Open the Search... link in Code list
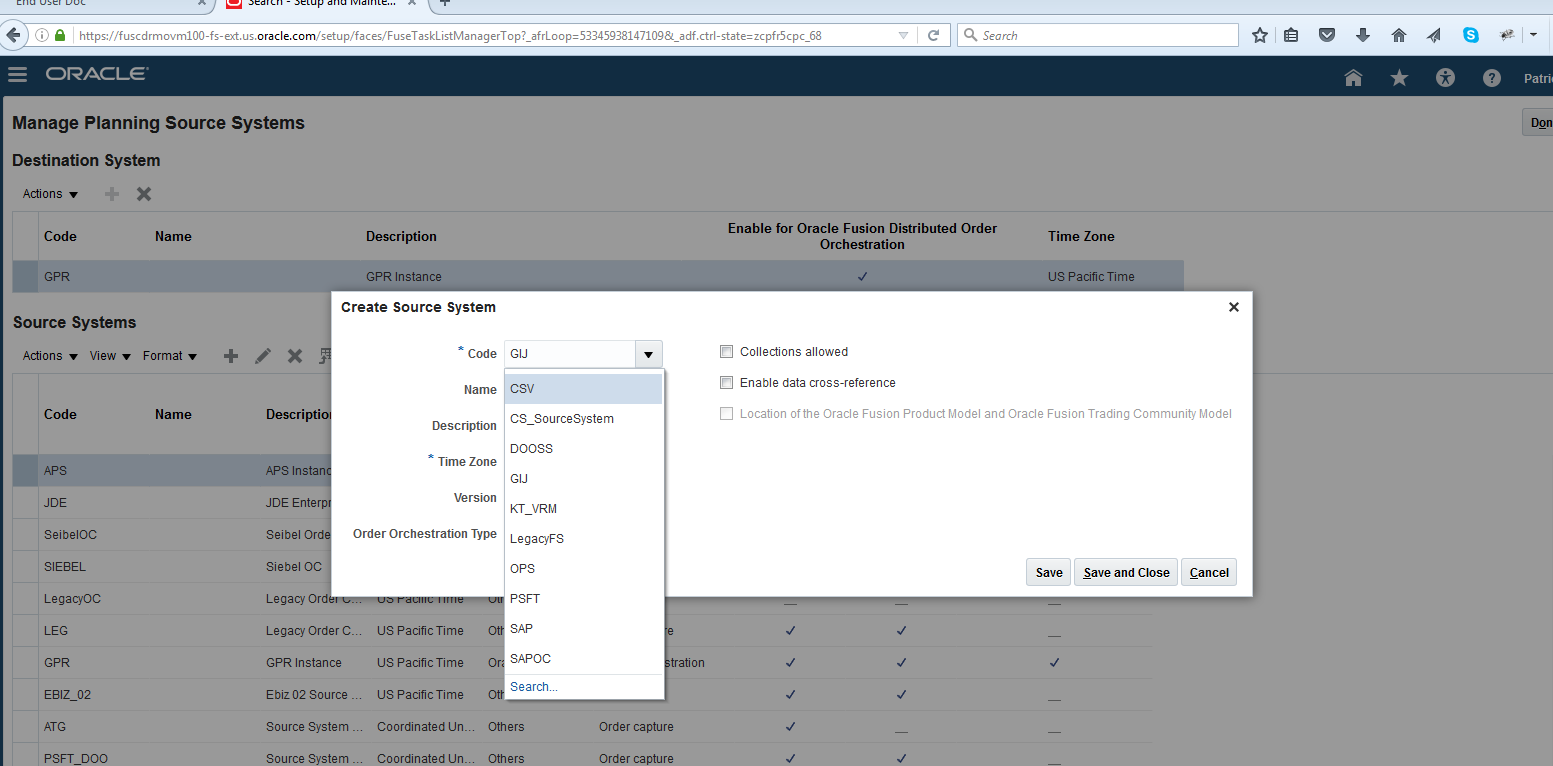This screenshot has height=766, width=1553. (x=534, y=687)
